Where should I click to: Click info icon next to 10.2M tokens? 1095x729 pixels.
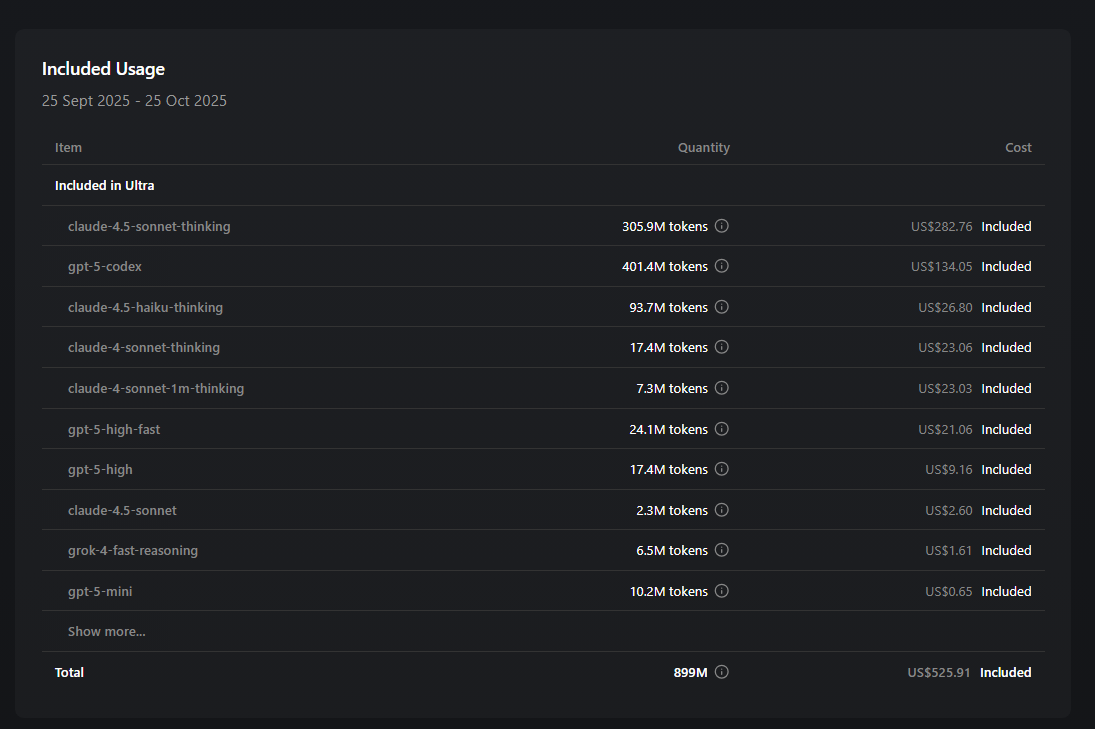[x=722, y=591]
